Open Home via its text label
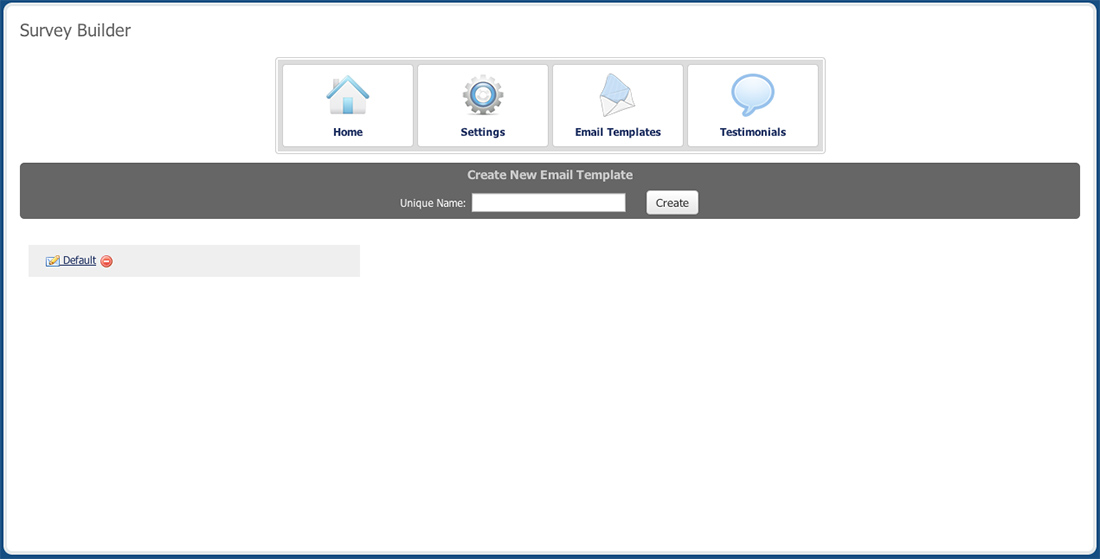This screenshot has height=559, width=1100. pos(347,132)
